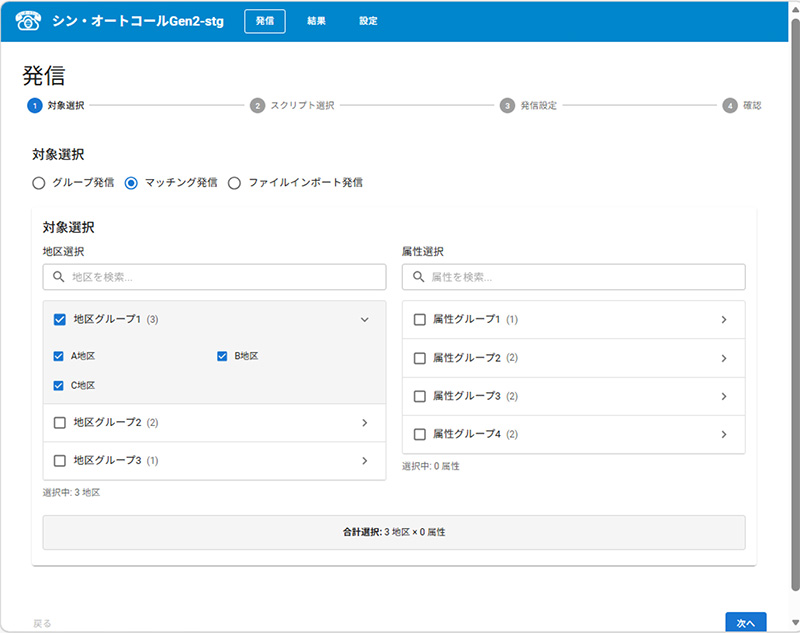
Task: Check the 属性グループ2 checkbox
Action: click(x=419, y=358)
